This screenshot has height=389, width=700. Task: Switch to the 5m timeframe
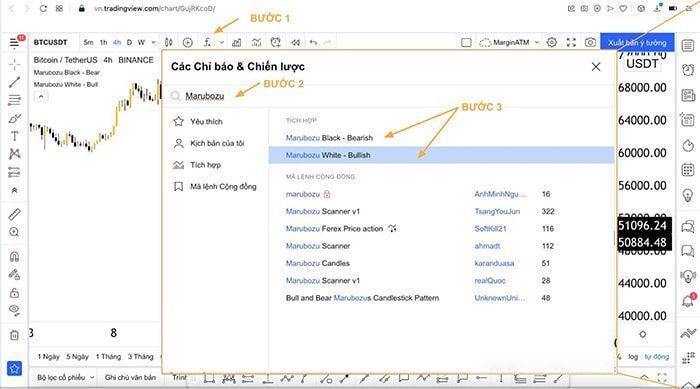tap(88, 42)
